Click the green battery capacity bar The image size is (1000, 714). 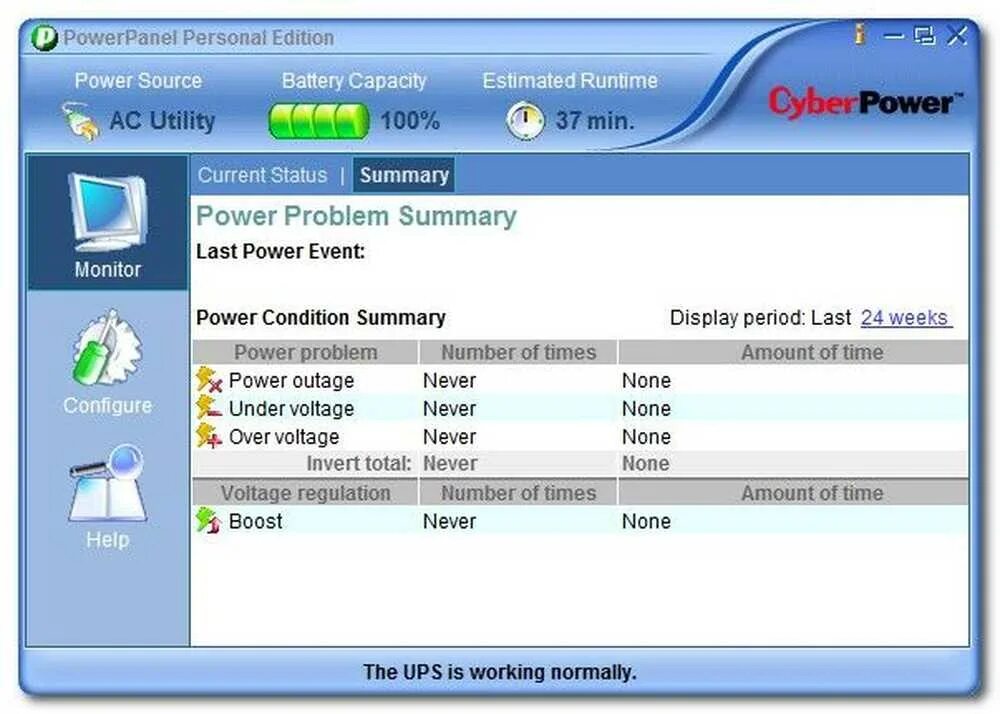click(319, 121)
